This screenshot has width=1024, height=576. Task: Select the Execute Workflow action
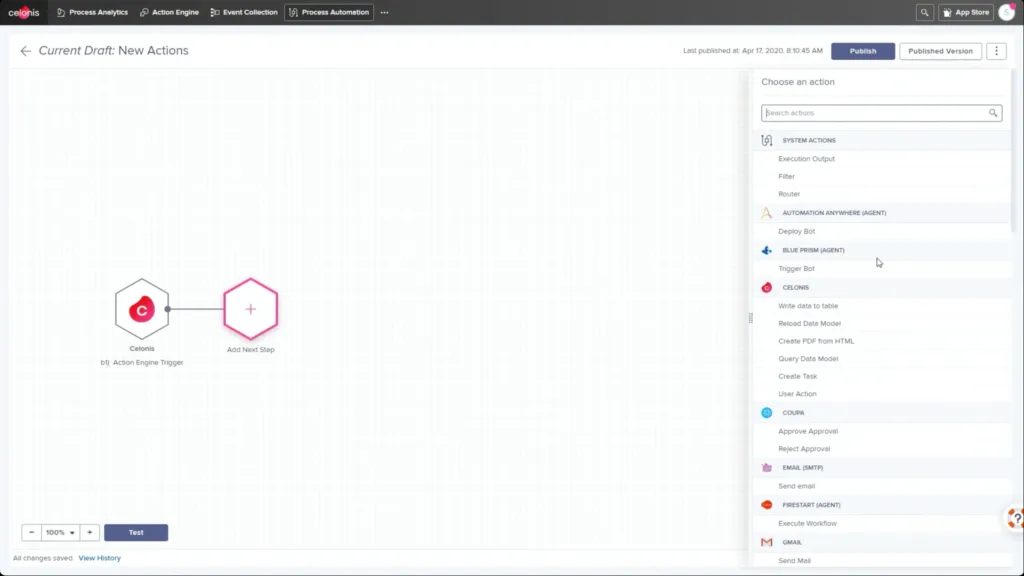[x=807, y=523]
